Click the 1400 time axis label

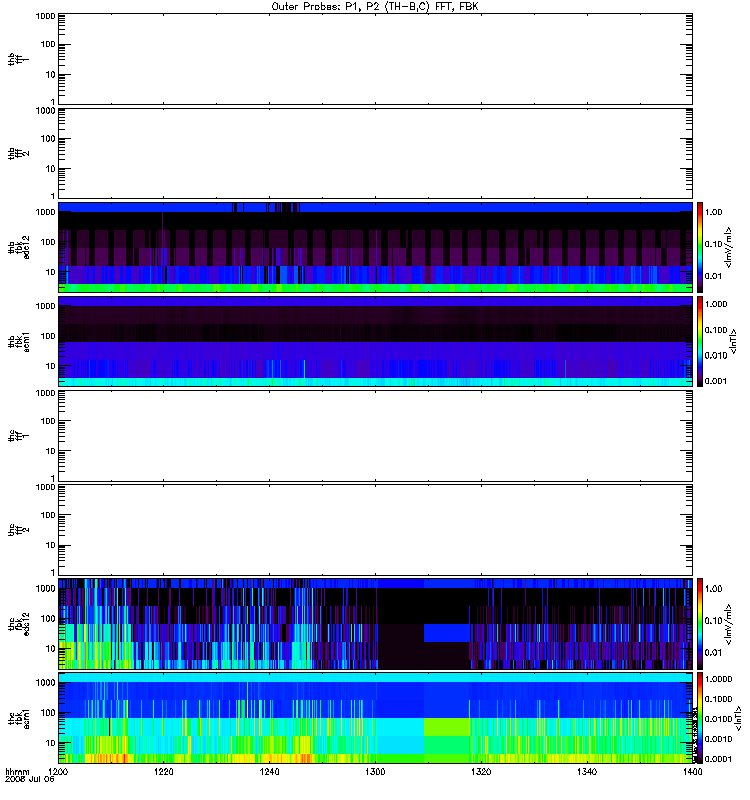click(692, 771)
